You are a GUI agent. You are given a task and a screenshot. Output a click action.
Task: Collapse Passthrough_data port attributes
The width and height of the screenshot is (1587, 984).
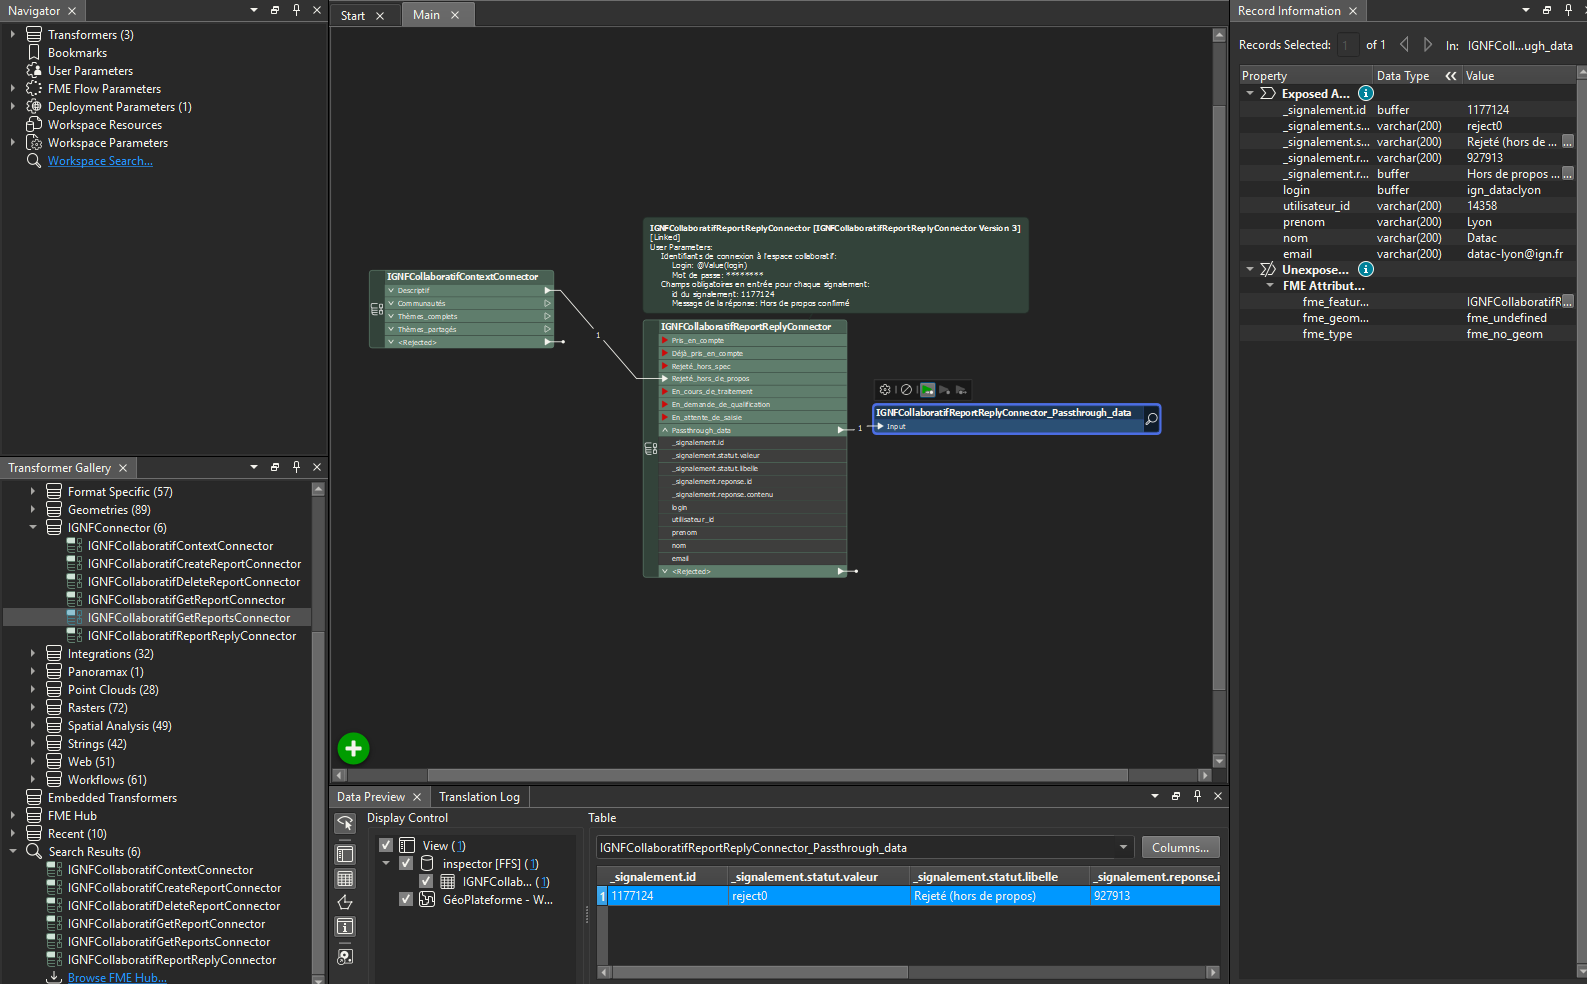click(665, 430)
